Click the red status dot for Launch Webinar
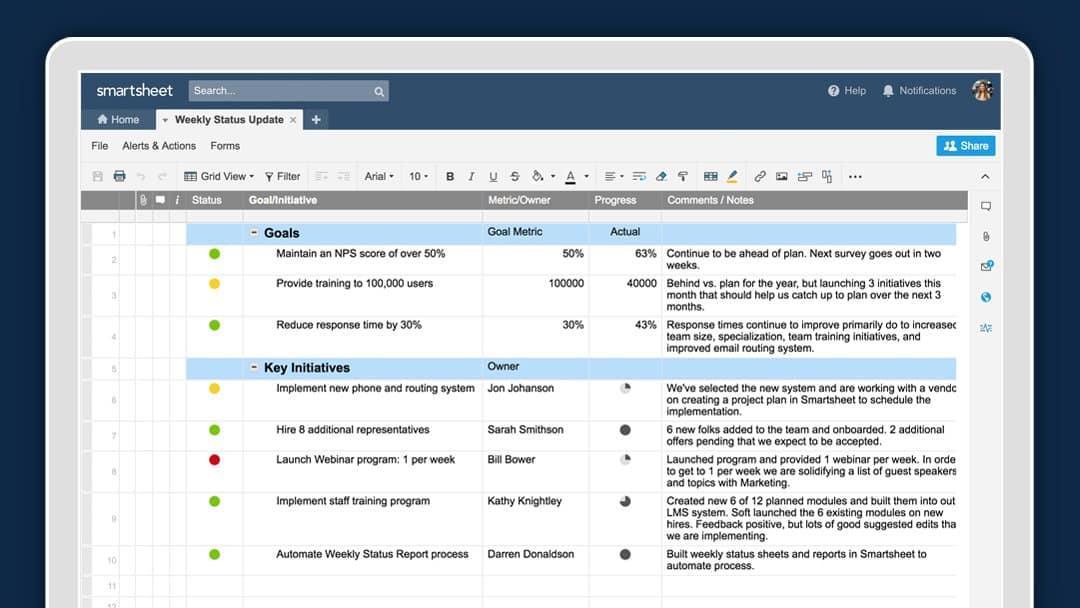 point(214,460)
